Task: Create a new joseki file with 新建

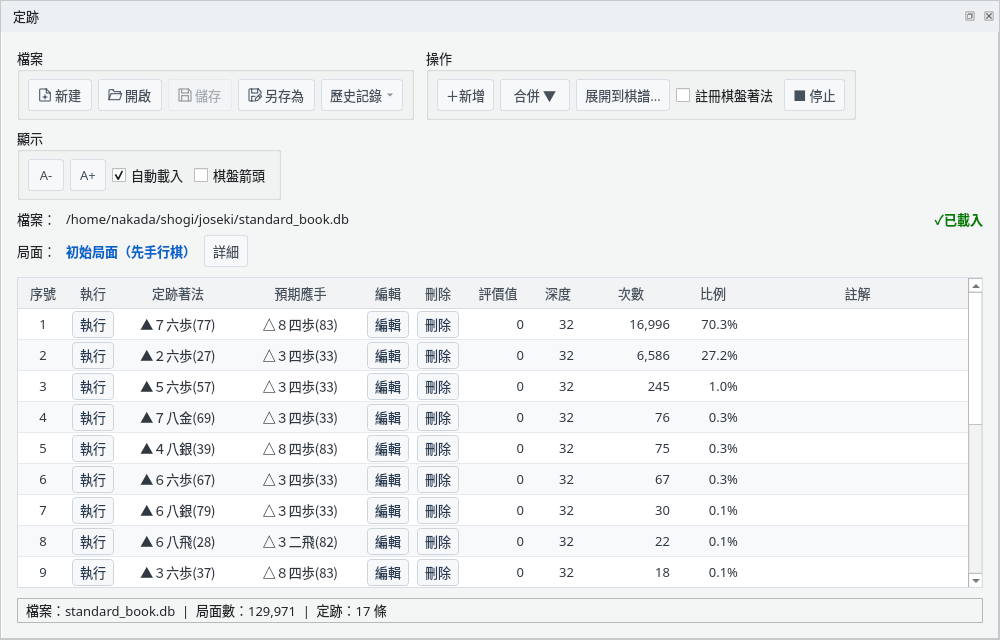Action: coord(60,96)
